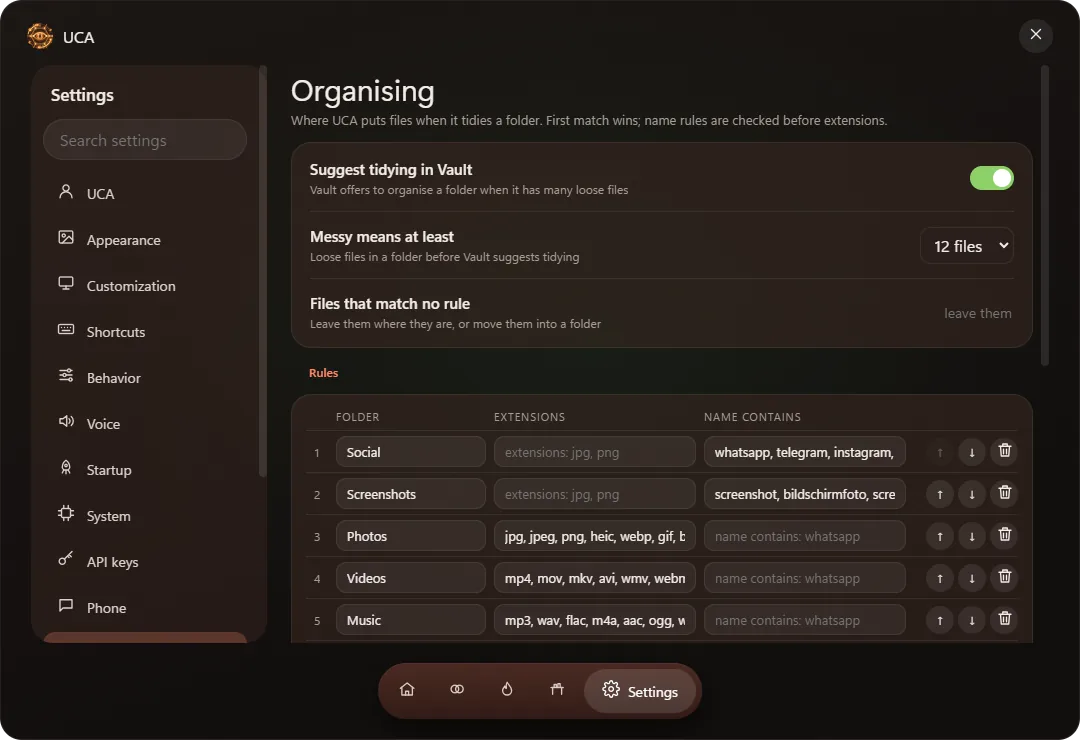Select Settings tab in bottom dock
Screen dimensions: 1080x740
click(x=640, y=691)
